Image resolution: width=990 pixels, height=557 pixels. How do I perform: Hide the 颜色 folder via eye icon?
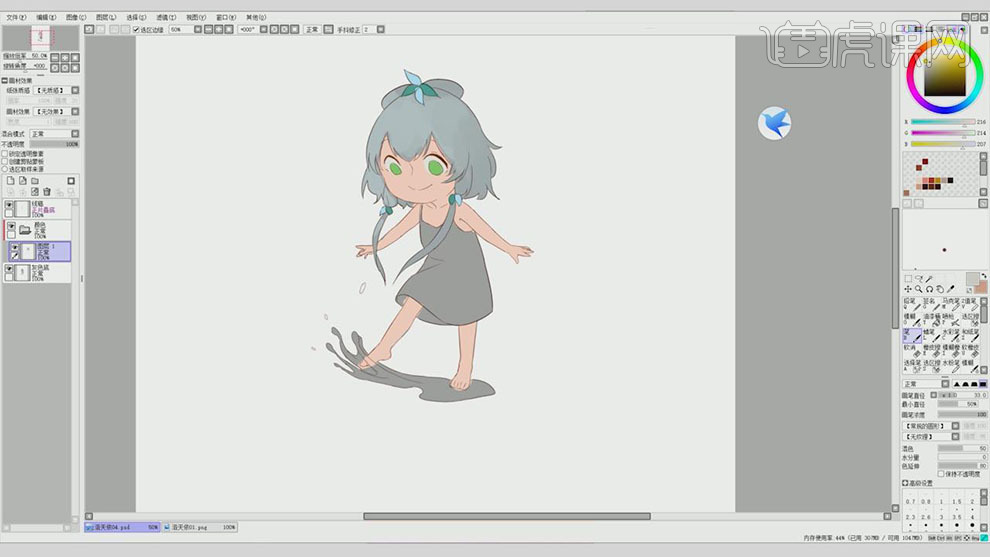point(11,226)
